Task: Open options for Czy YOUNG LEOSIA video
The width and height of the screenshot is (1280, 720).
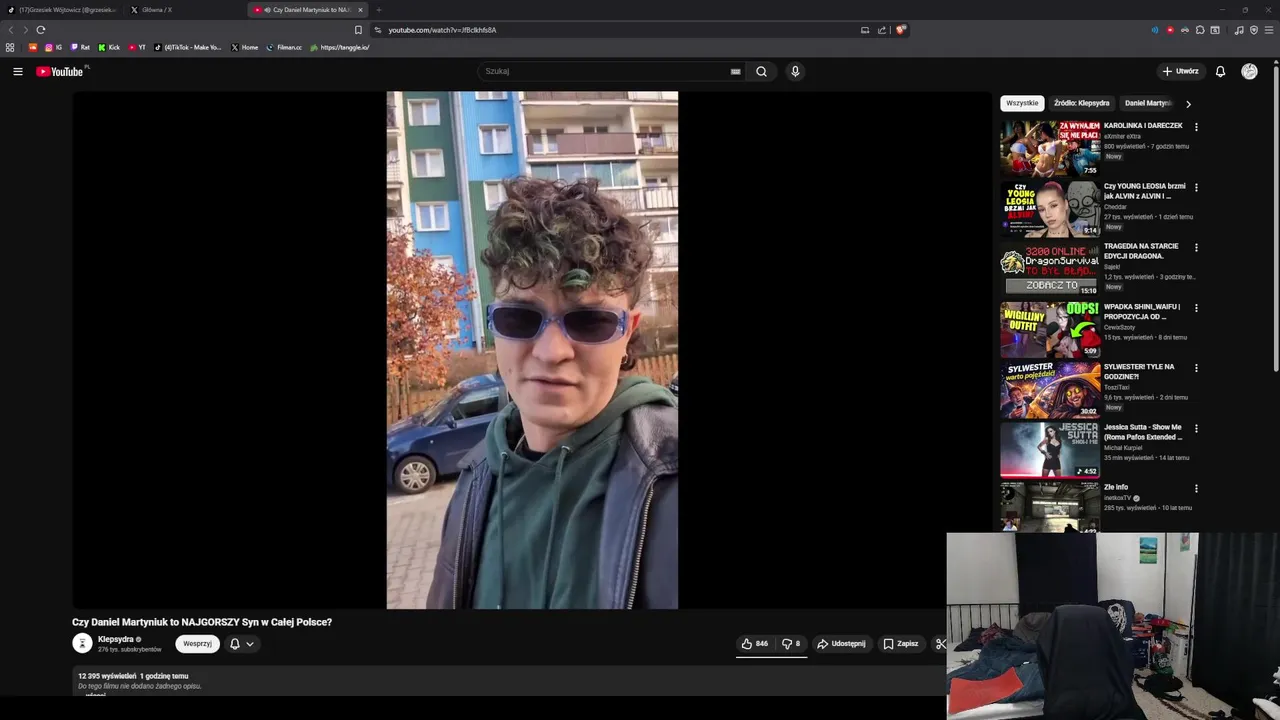Action: (x=1196, y=187)
